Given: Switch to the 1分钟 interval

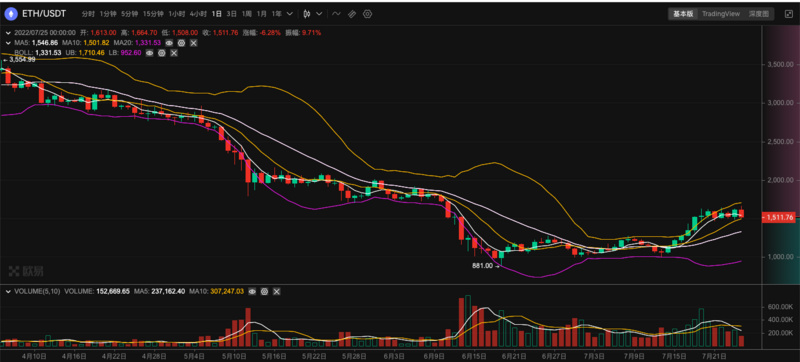Looking at the screenshot, I should [108, 14].
